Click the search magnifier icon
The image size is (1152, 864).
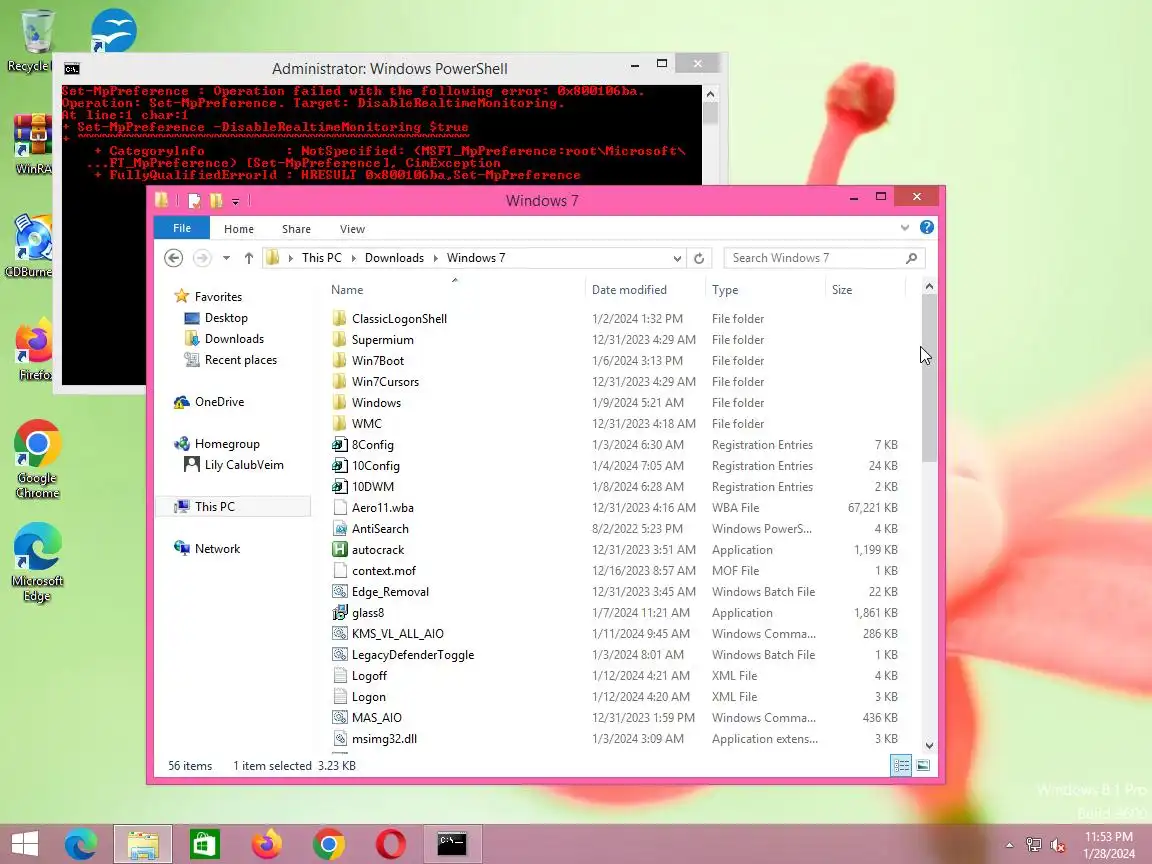tap(911, 258)
